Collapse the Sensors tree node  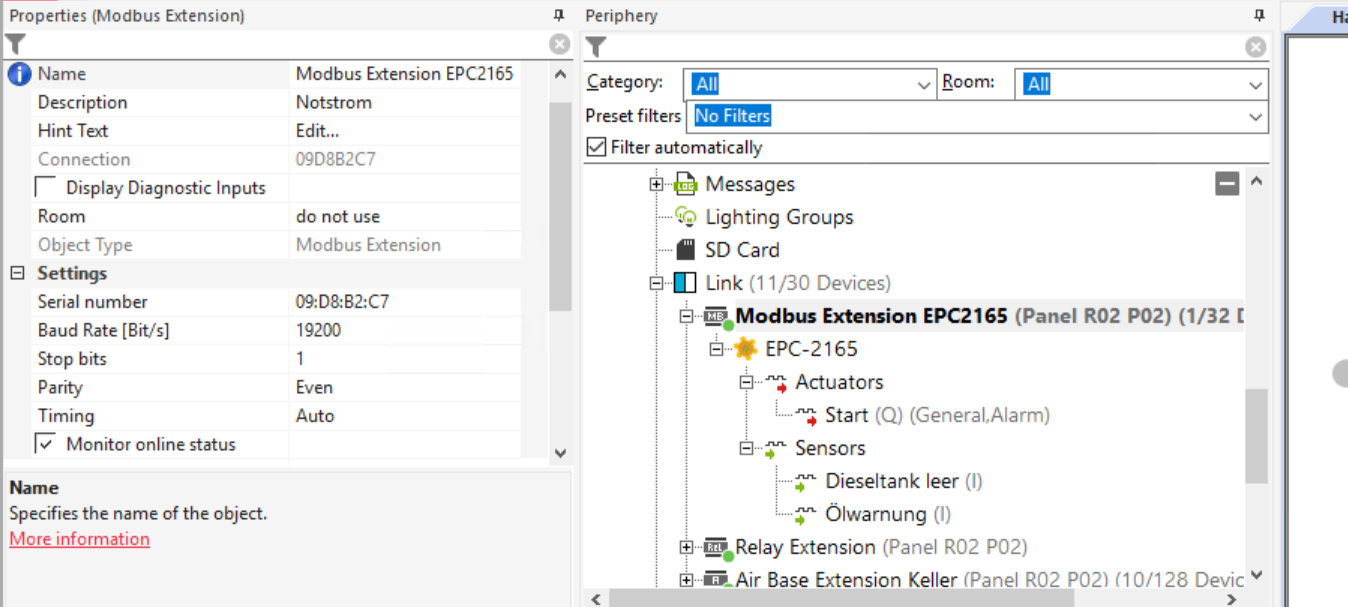point(746,449)
